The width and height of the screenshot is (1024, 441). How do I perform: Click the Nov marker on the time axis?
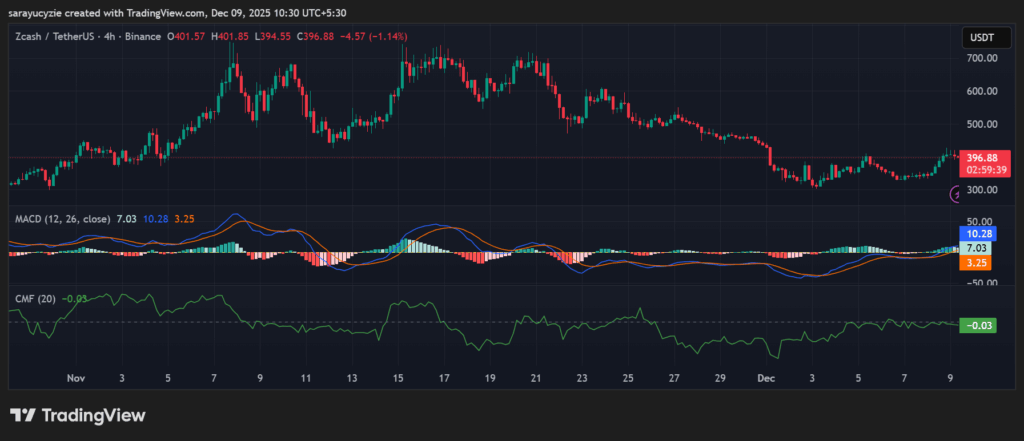tap(76, 379)
